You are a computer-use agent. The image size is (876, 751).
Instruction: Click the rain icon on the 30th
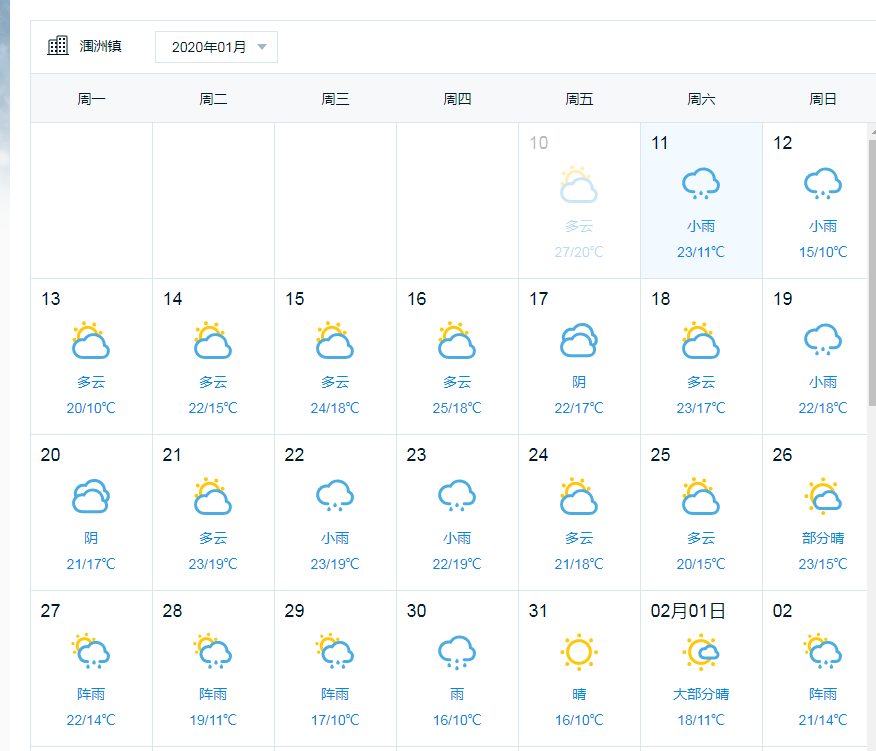pyautogui.click(x=457, y=652)
